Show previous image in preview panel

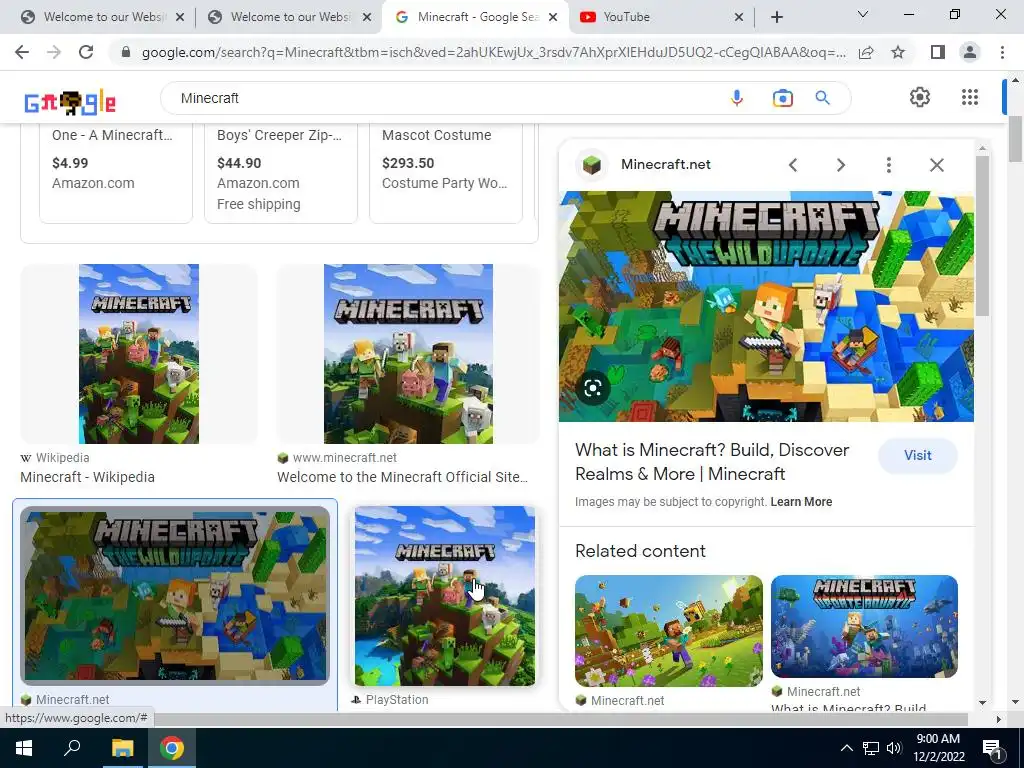pos(793,165)
